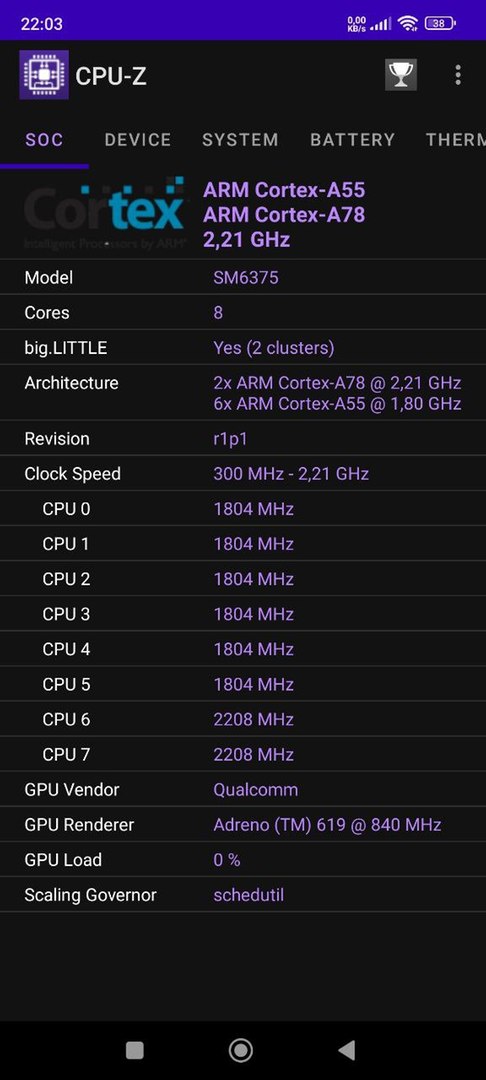Switch to the DEVICE tab
486x1080 pixels.
click(x=138, y=140)
